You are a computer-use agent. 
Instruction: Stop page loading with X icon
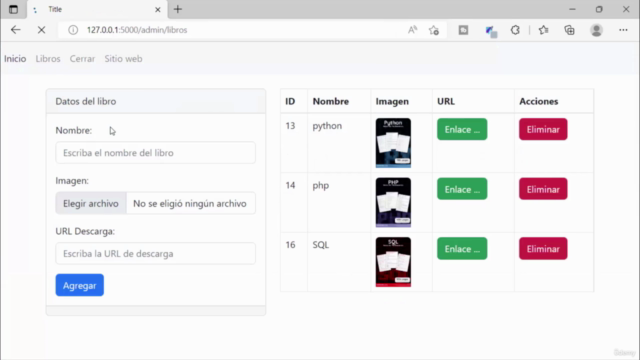click(x=41, y=30)
